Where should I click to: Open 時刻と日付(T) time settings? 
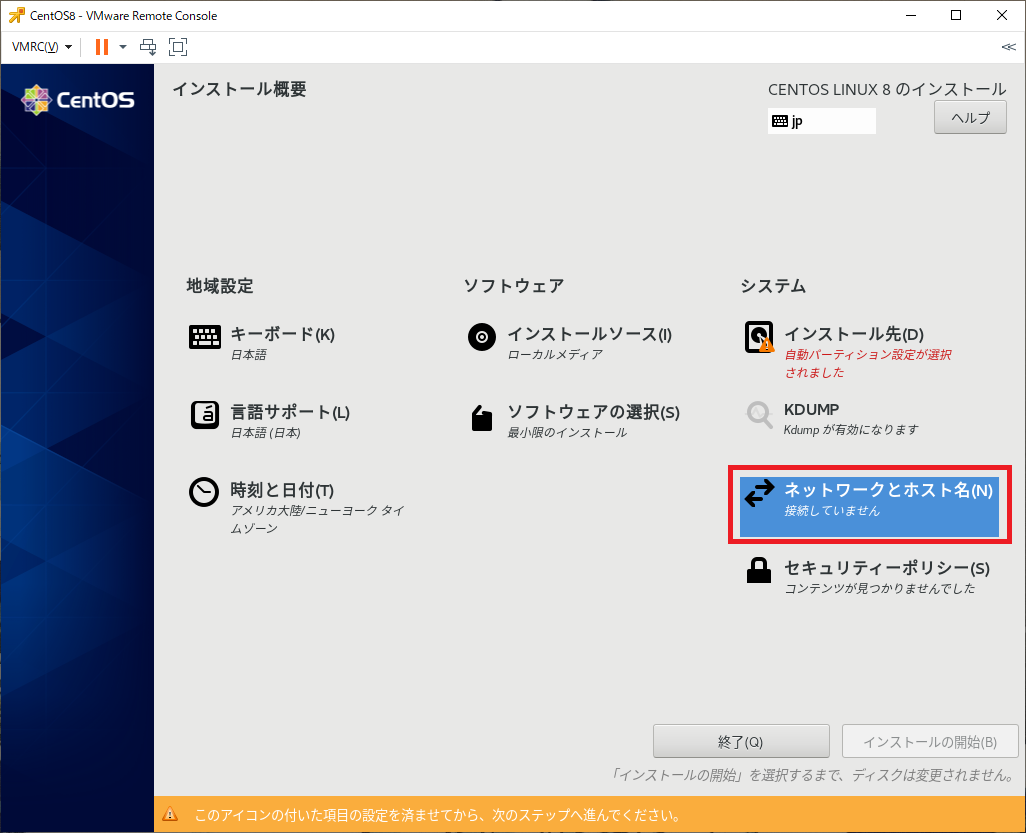coord(282,490)
